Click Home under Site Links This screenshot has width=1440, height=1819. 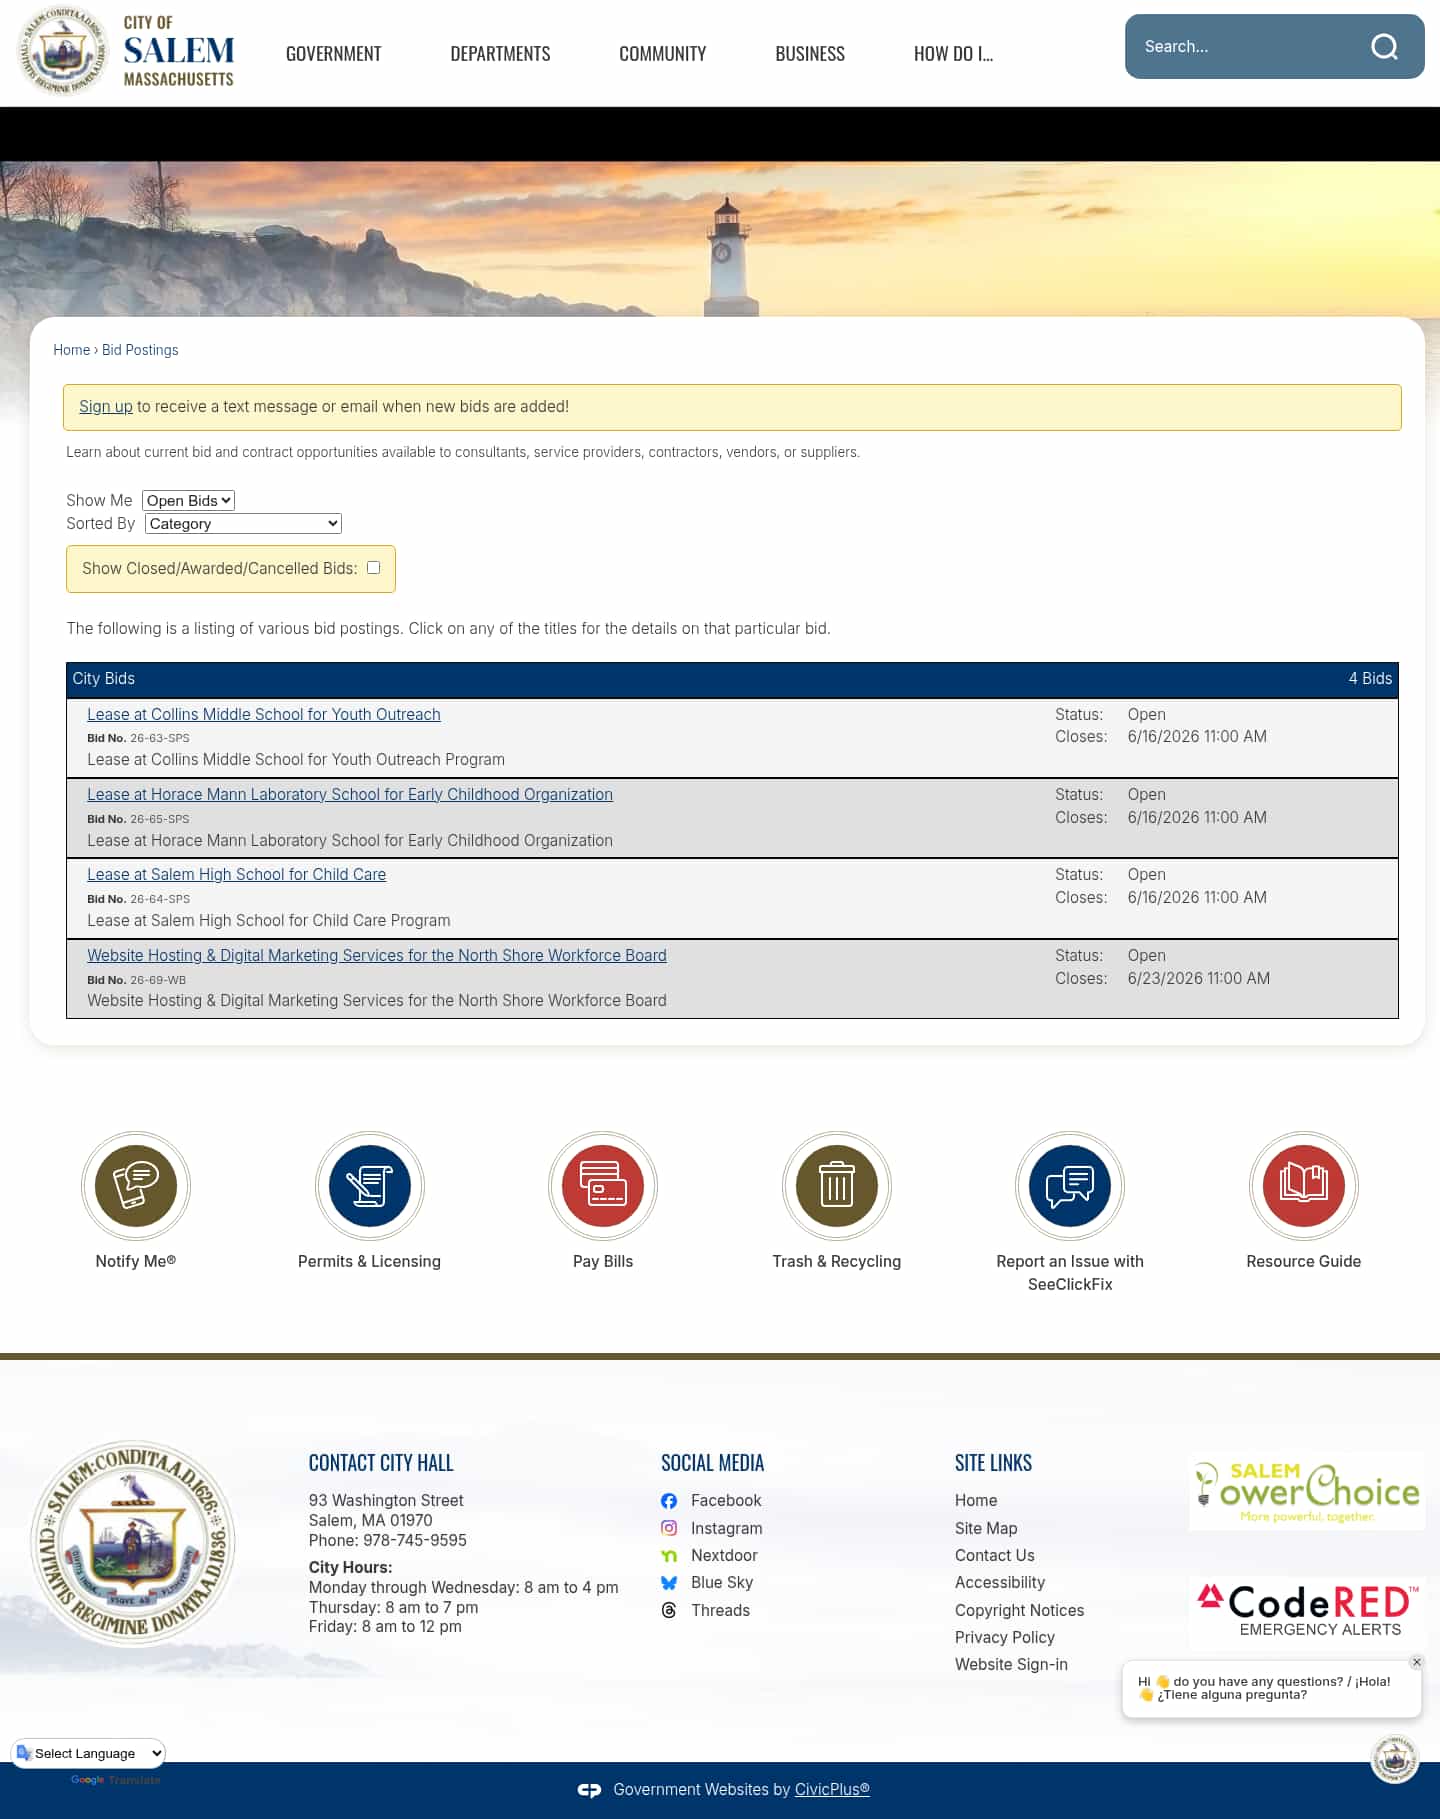click(x=976, y=1501)
